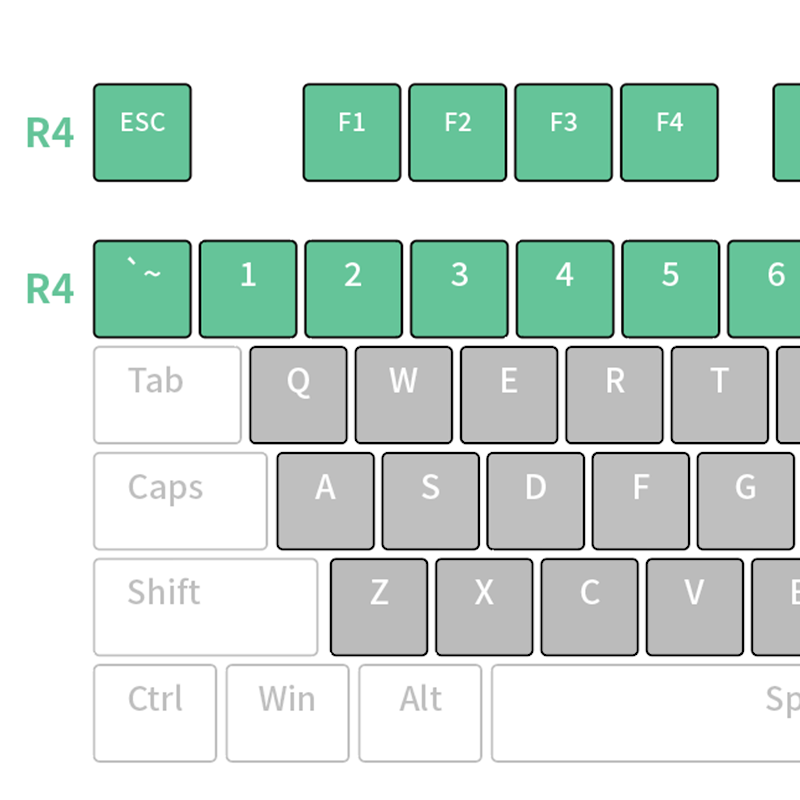Click the green ESC key
The width and height of the screenshot is (800, 800).
click(x=142, y=132)
